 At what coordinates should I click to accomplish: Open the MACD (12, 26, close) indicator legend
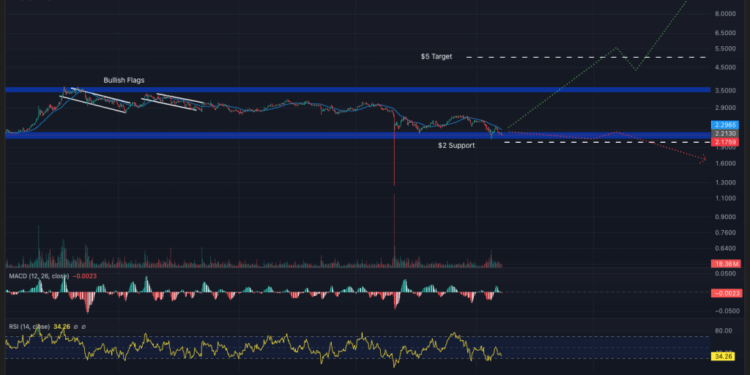pos(39,276)
